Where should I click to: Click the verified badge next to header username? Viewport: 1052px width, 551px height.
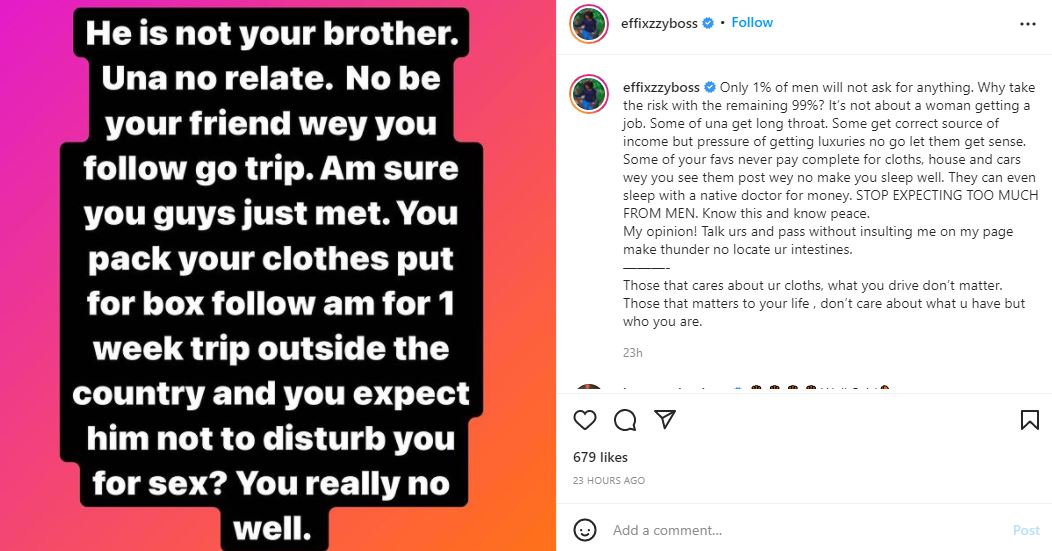pos(707,23)
